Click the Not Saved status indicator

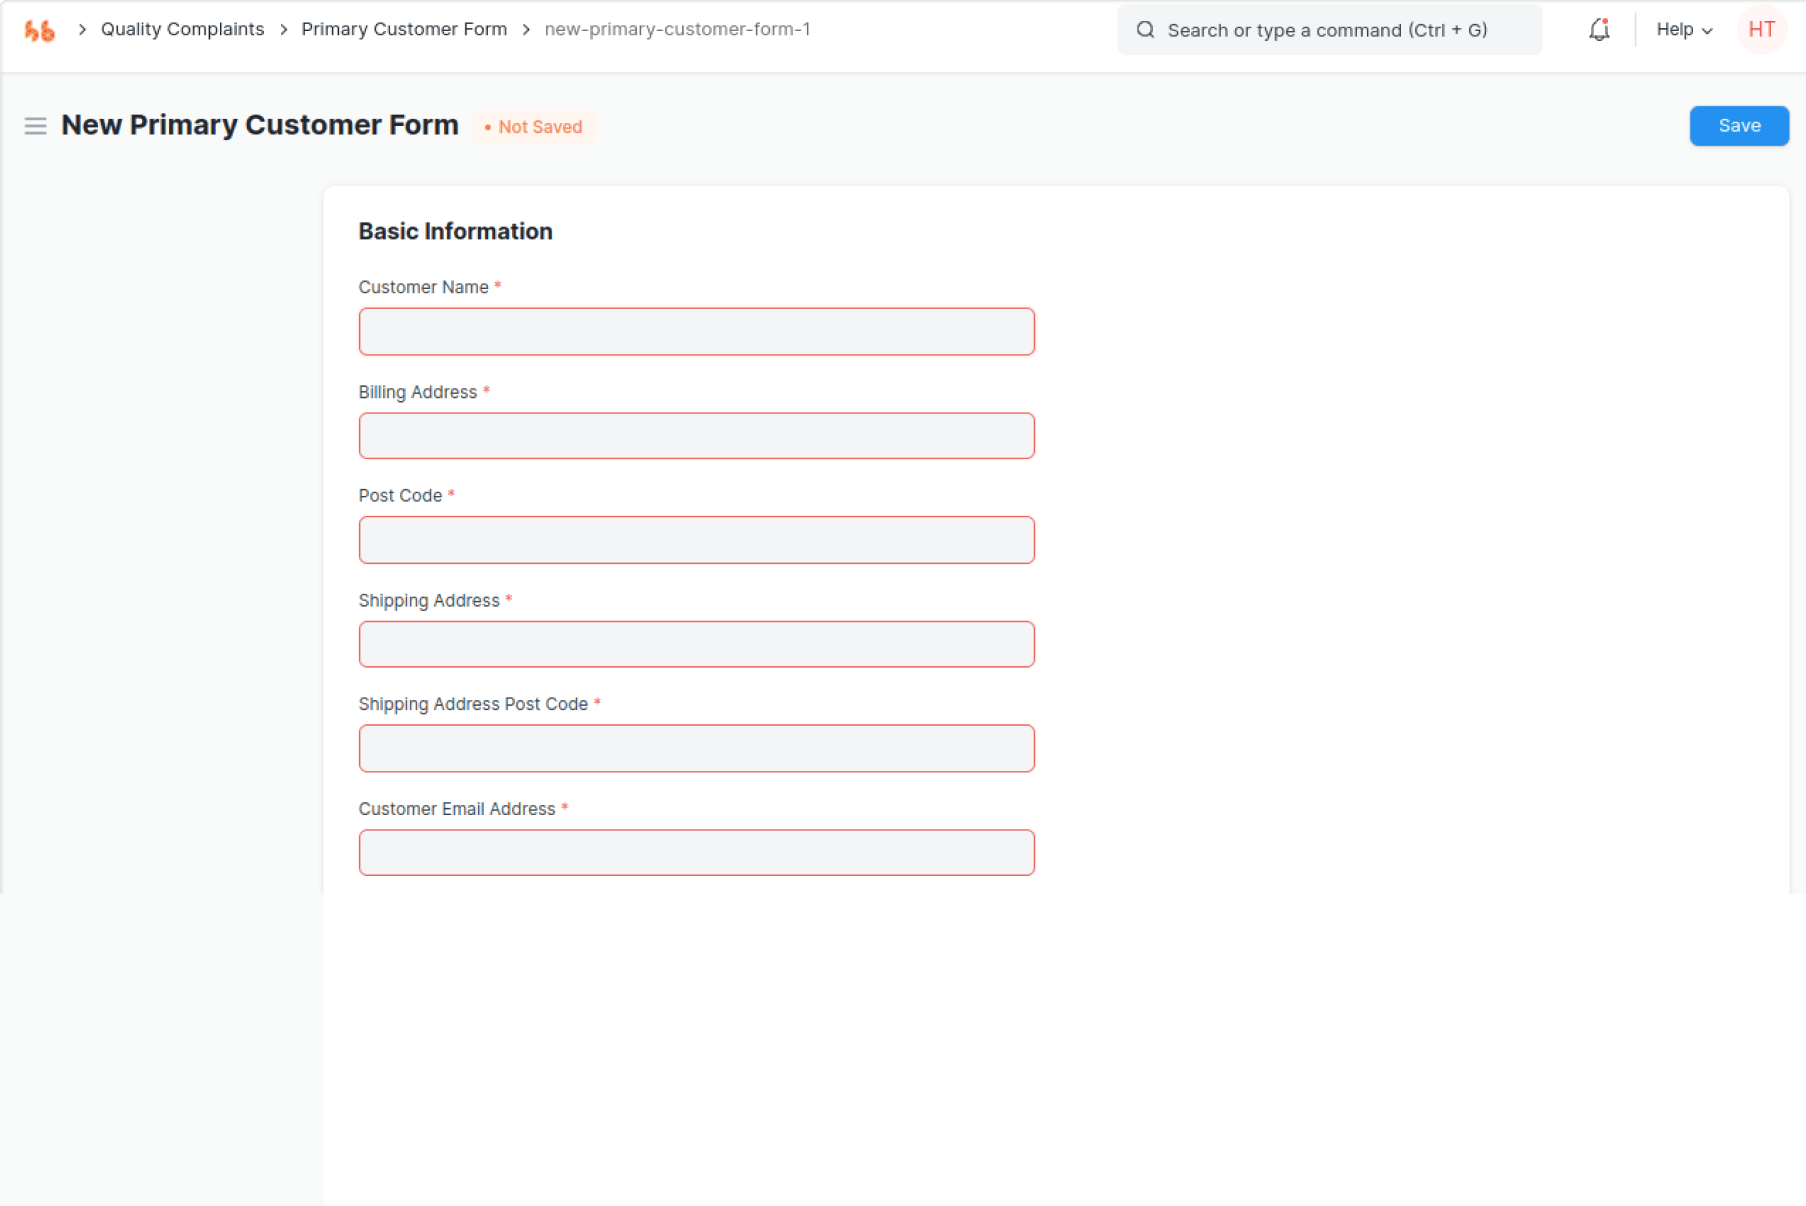pyautogui.click(x=534, y=127)
